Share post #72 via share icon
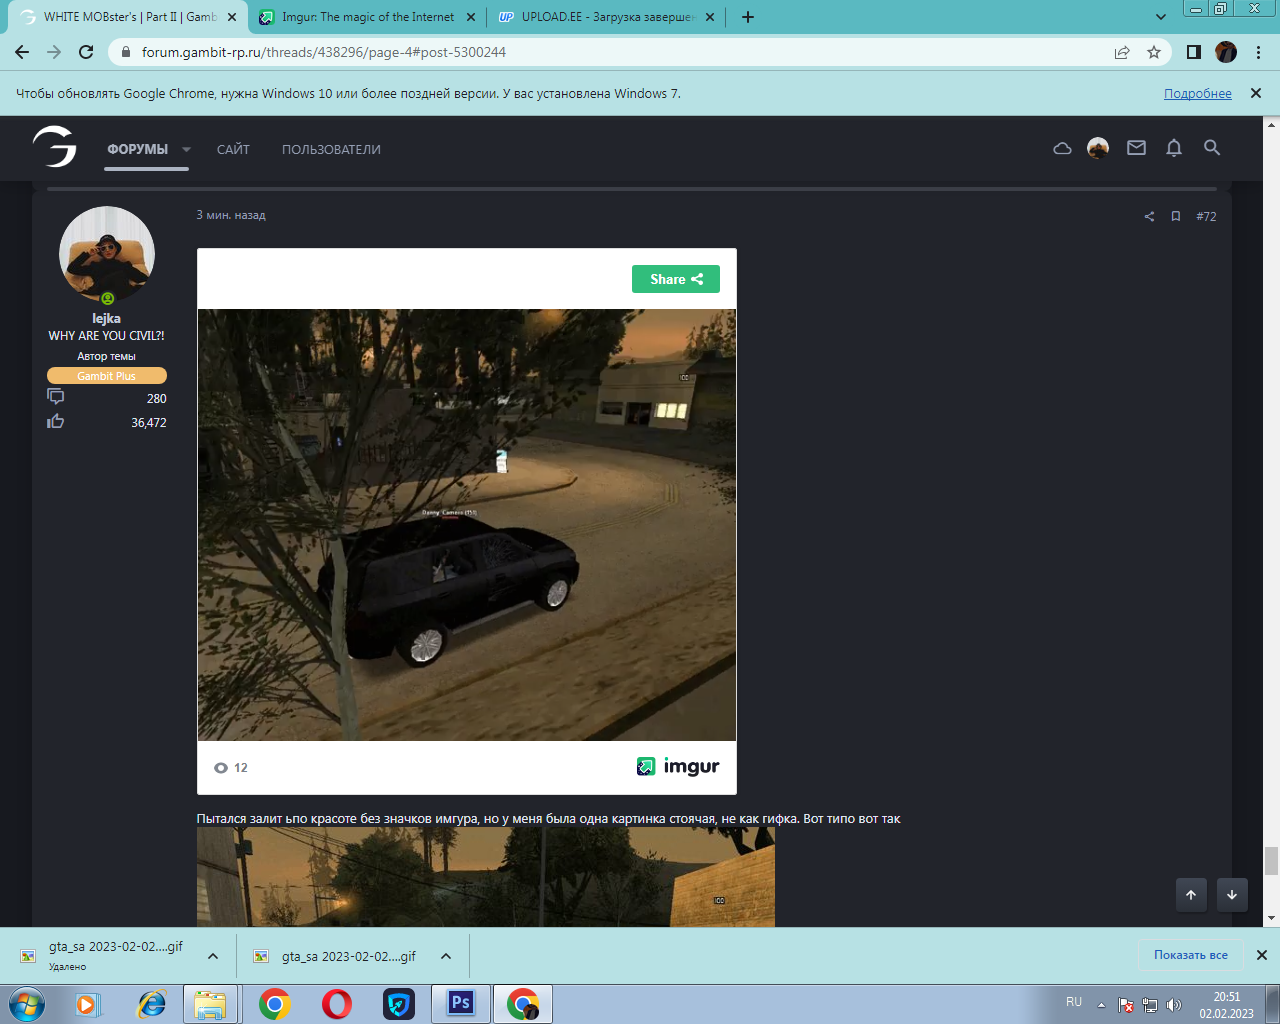The image size is (1280, 1024). point(1149,216)
